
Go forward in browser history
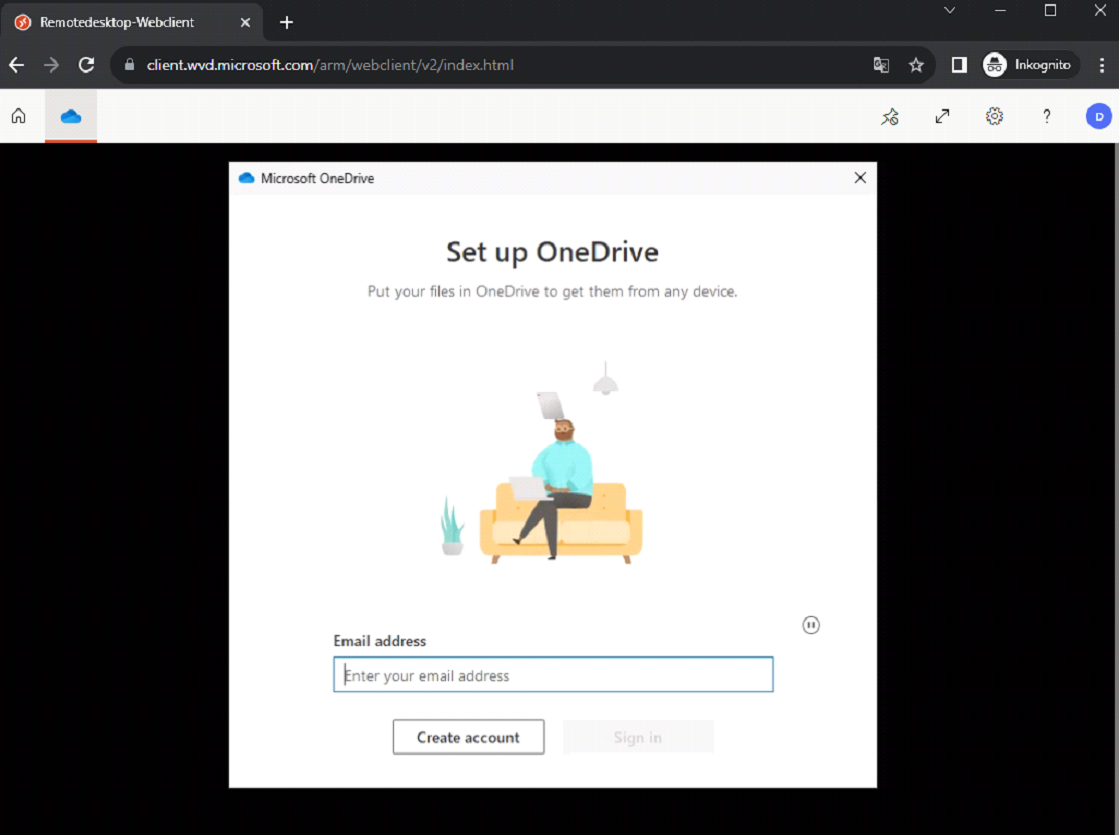tap(51, 65)
